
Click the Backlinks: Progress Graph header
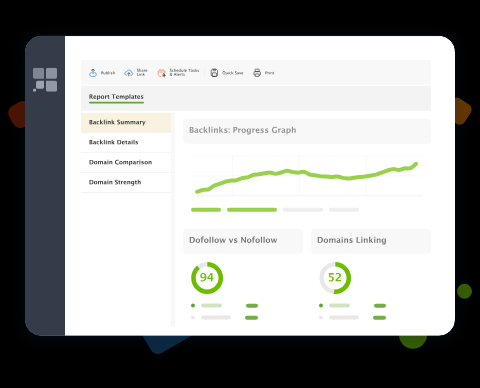click(x=307, y=131)
